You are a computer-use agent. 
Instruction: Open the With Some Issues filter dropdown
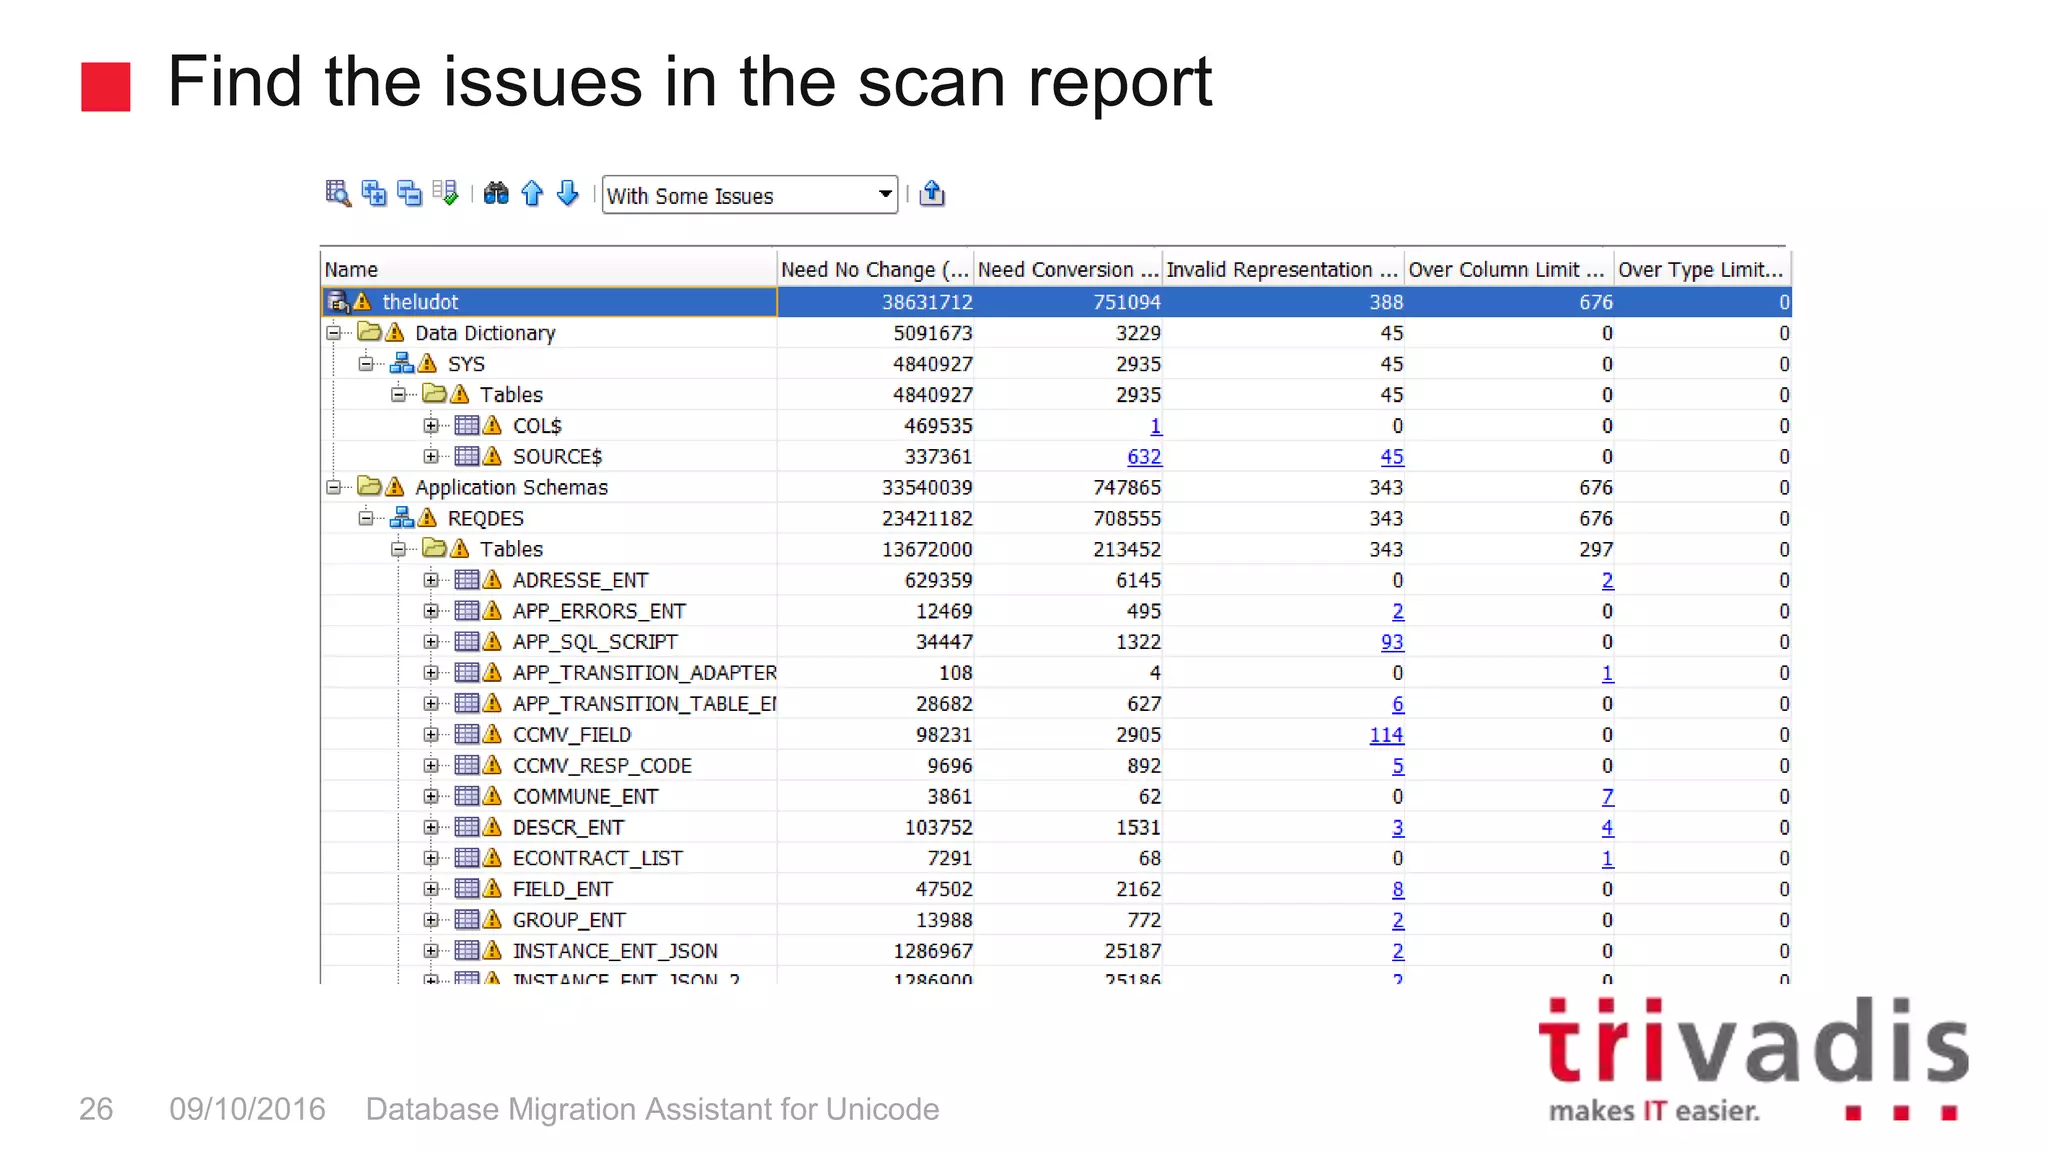750,195
